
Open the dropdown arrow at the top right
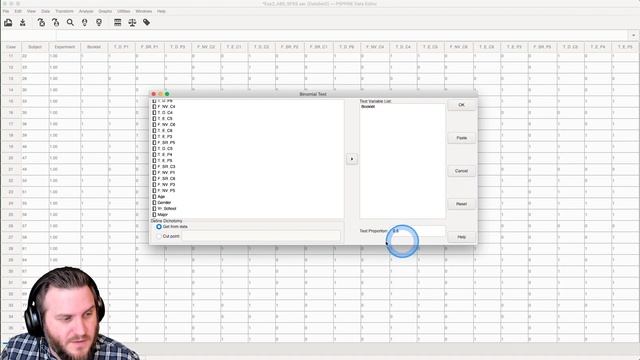point(633,36)
